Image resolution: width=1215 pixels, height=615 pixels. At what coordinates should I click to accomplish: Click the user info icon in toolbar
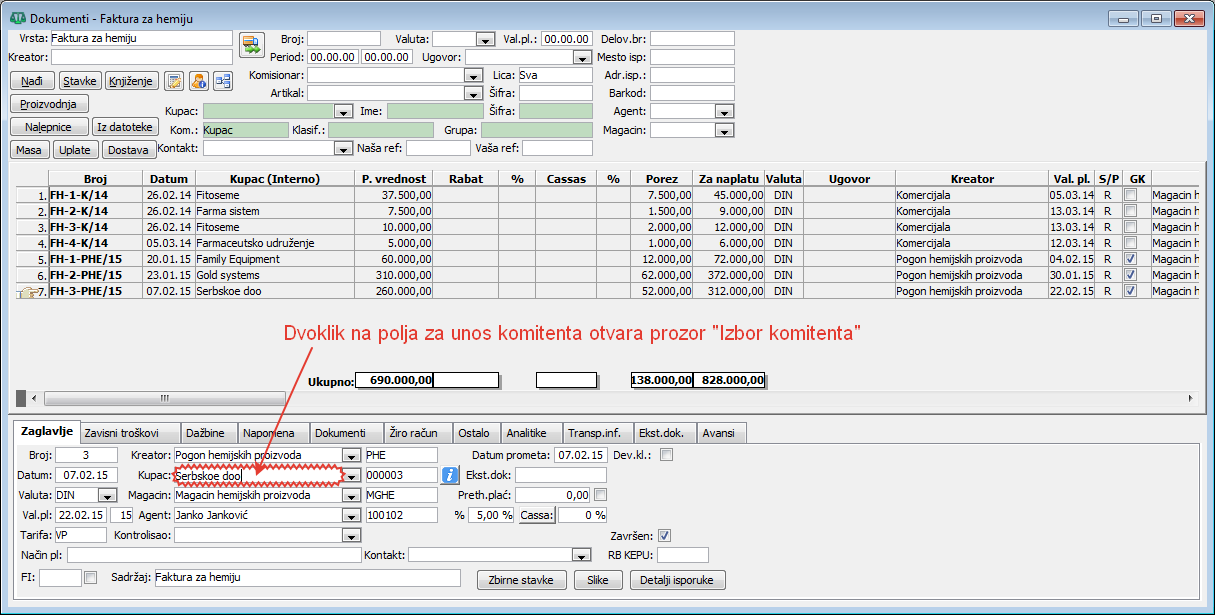tap(198, 81)
